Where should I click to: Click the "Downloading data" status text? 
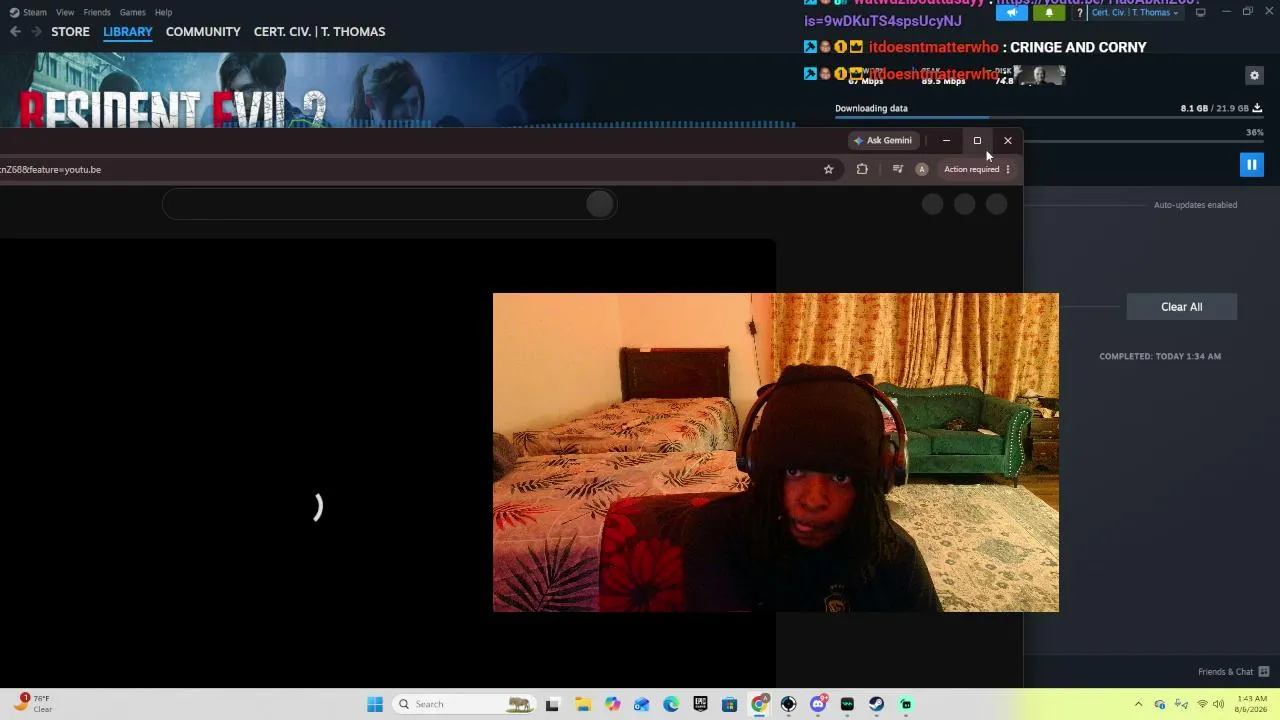pyautogui.click(x=871, y=108)
